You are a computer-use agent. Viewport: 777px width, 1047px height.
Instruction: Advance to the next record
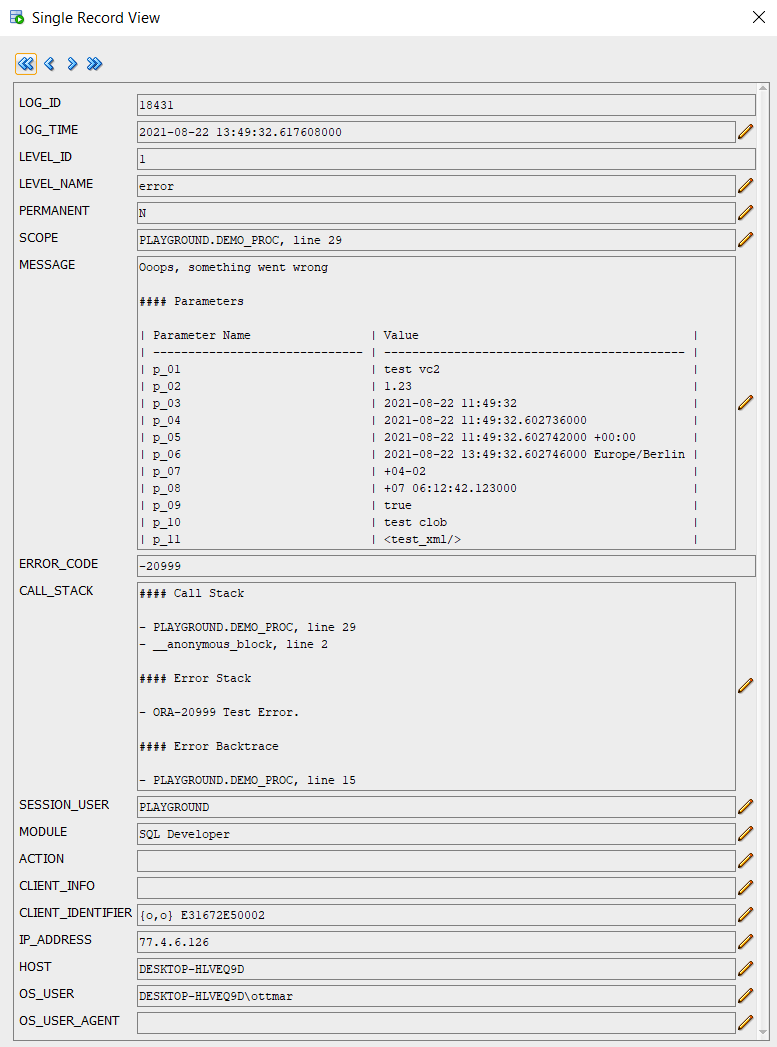coord(71,63)
